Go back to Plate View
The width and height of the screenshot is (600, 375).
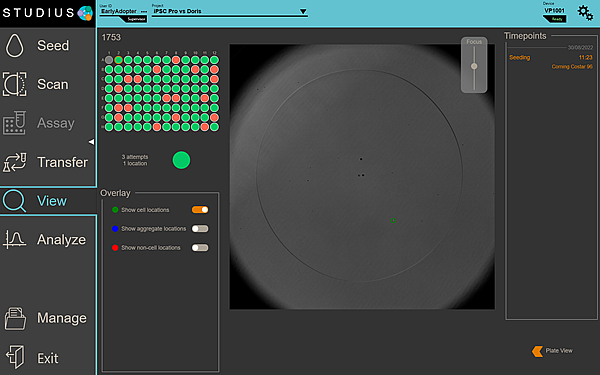[x=553, y=351]
